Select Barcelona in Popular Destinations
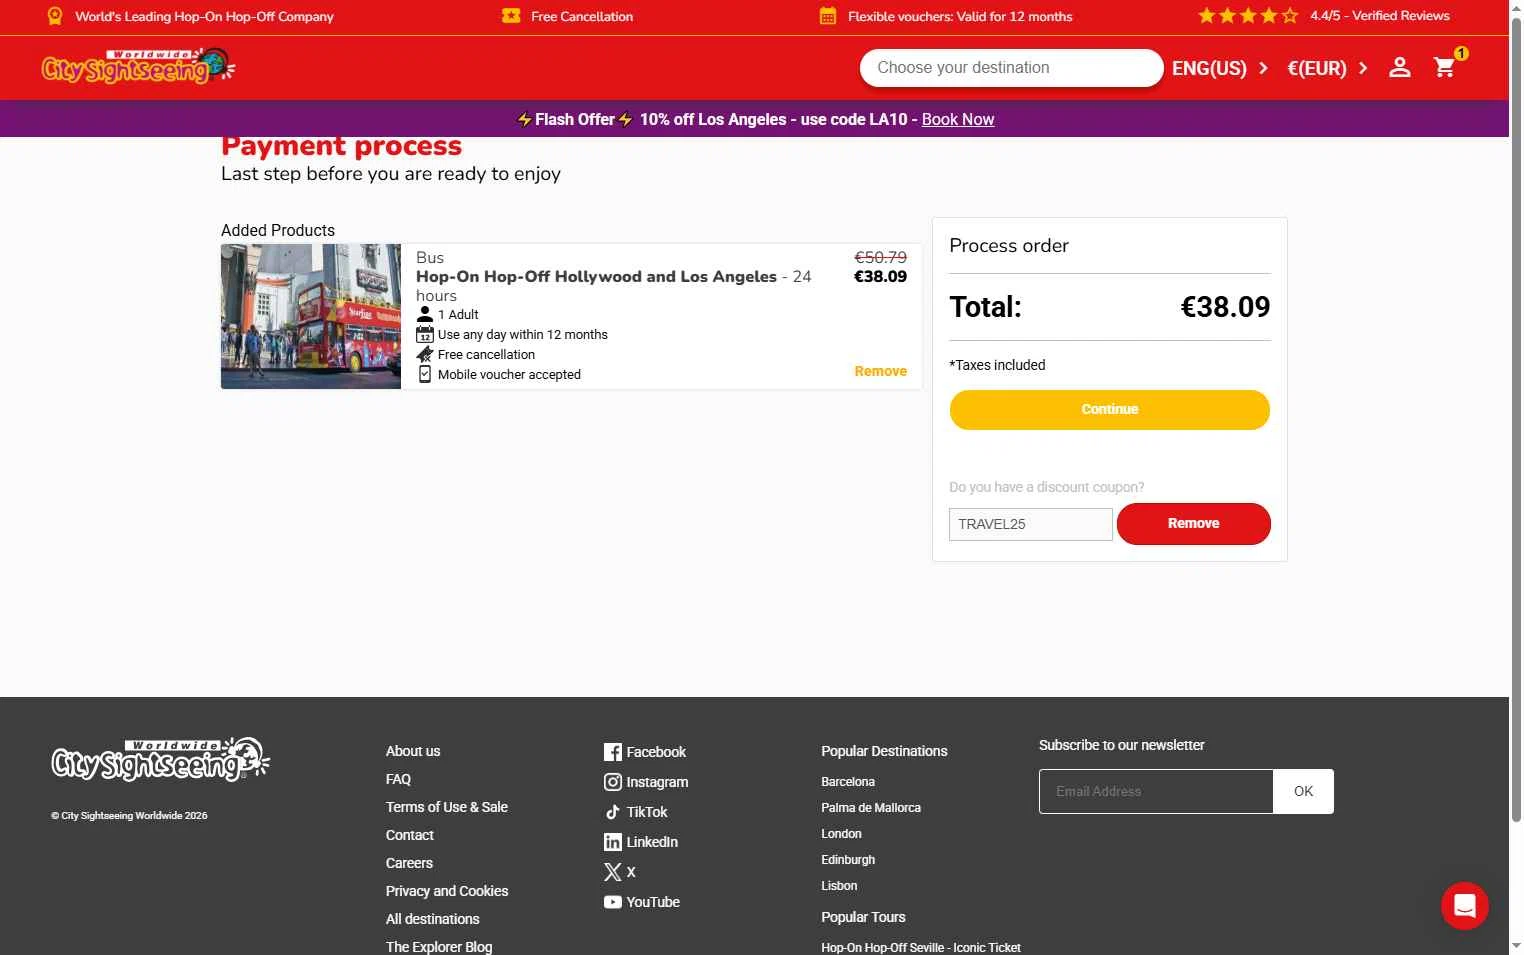 [x=848, y=782]
